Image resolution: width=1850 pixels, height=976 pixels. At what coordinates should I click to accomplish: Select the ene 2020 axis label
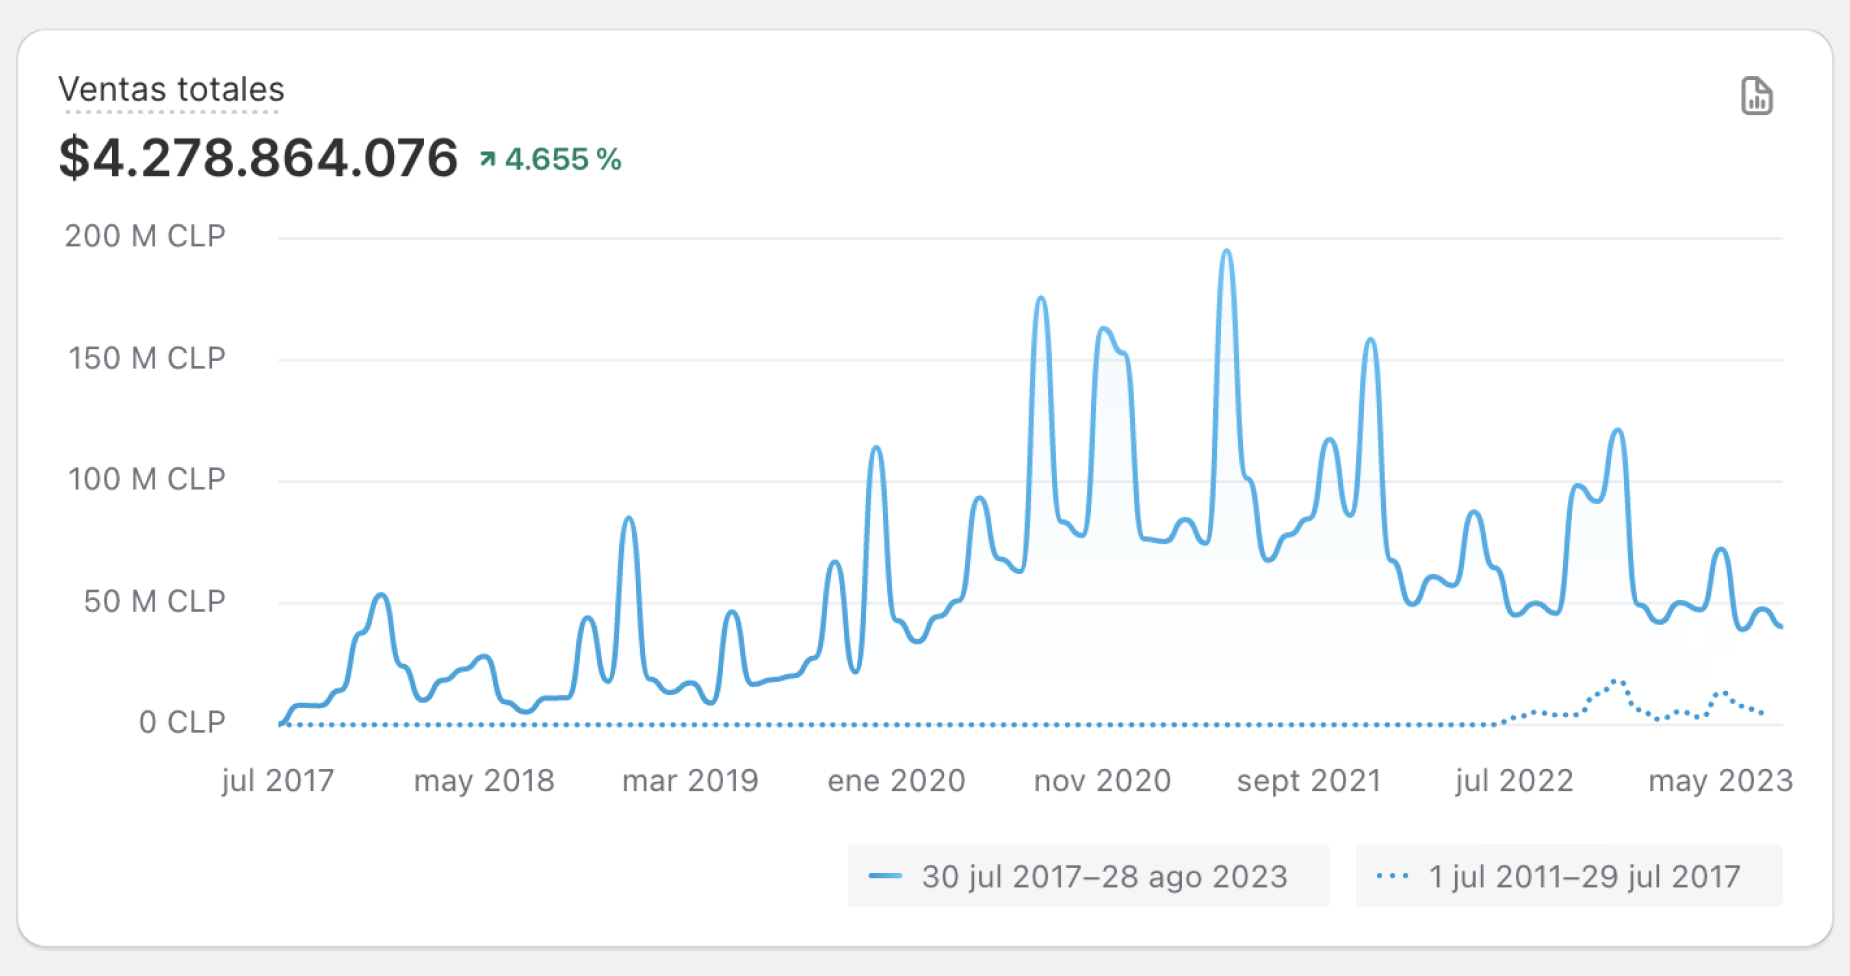click(x=896, y=780)
